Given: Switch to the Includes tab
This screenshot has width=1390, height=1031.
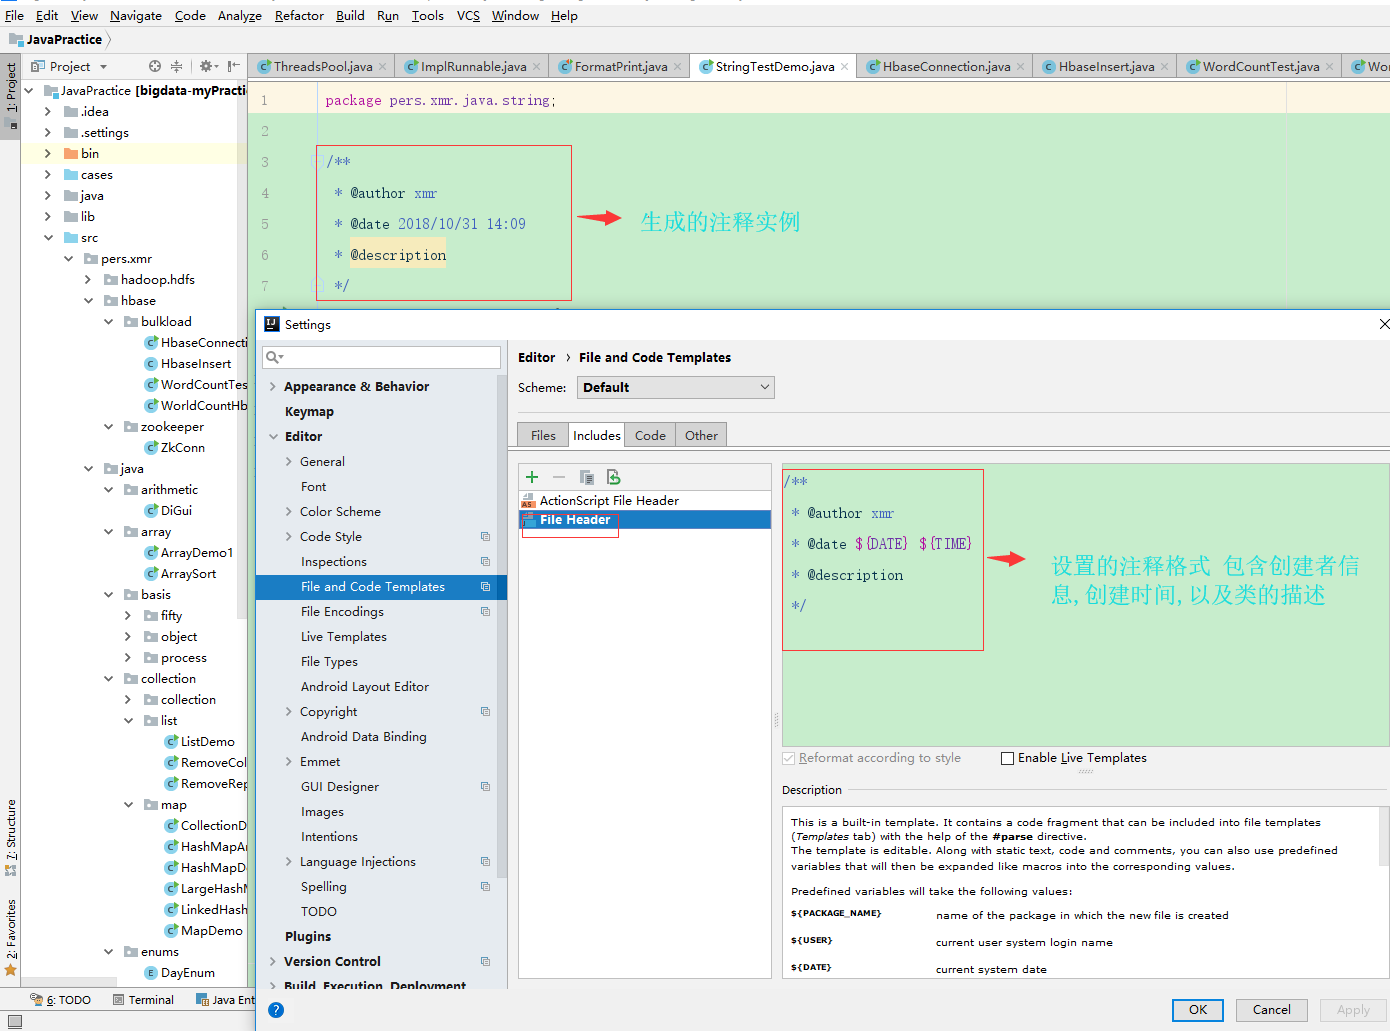Looking at the screenshot, I should pos(597,435).
